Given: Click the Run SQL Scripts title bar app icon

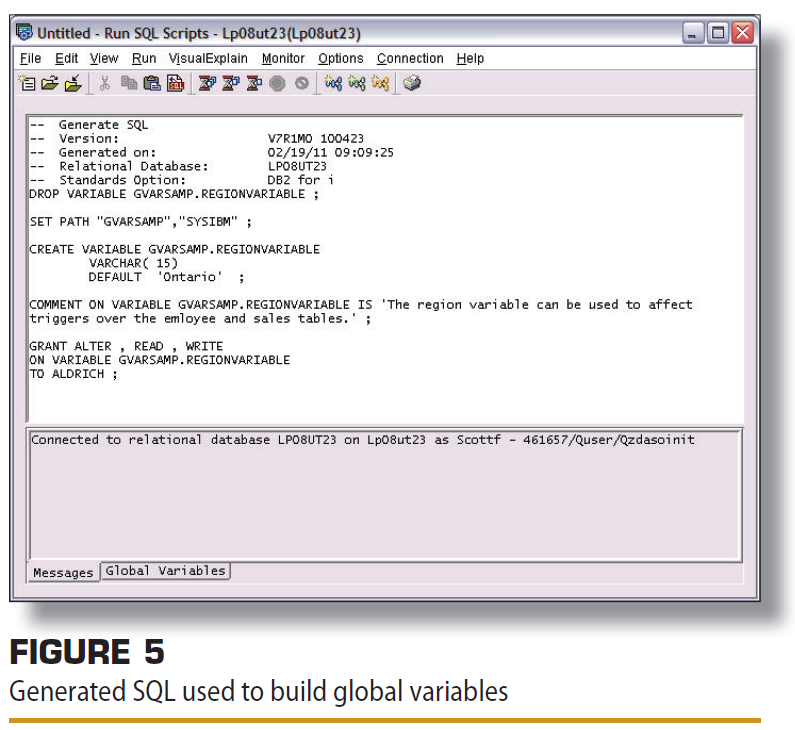Looking at the screenshot, I should (24, 32).
